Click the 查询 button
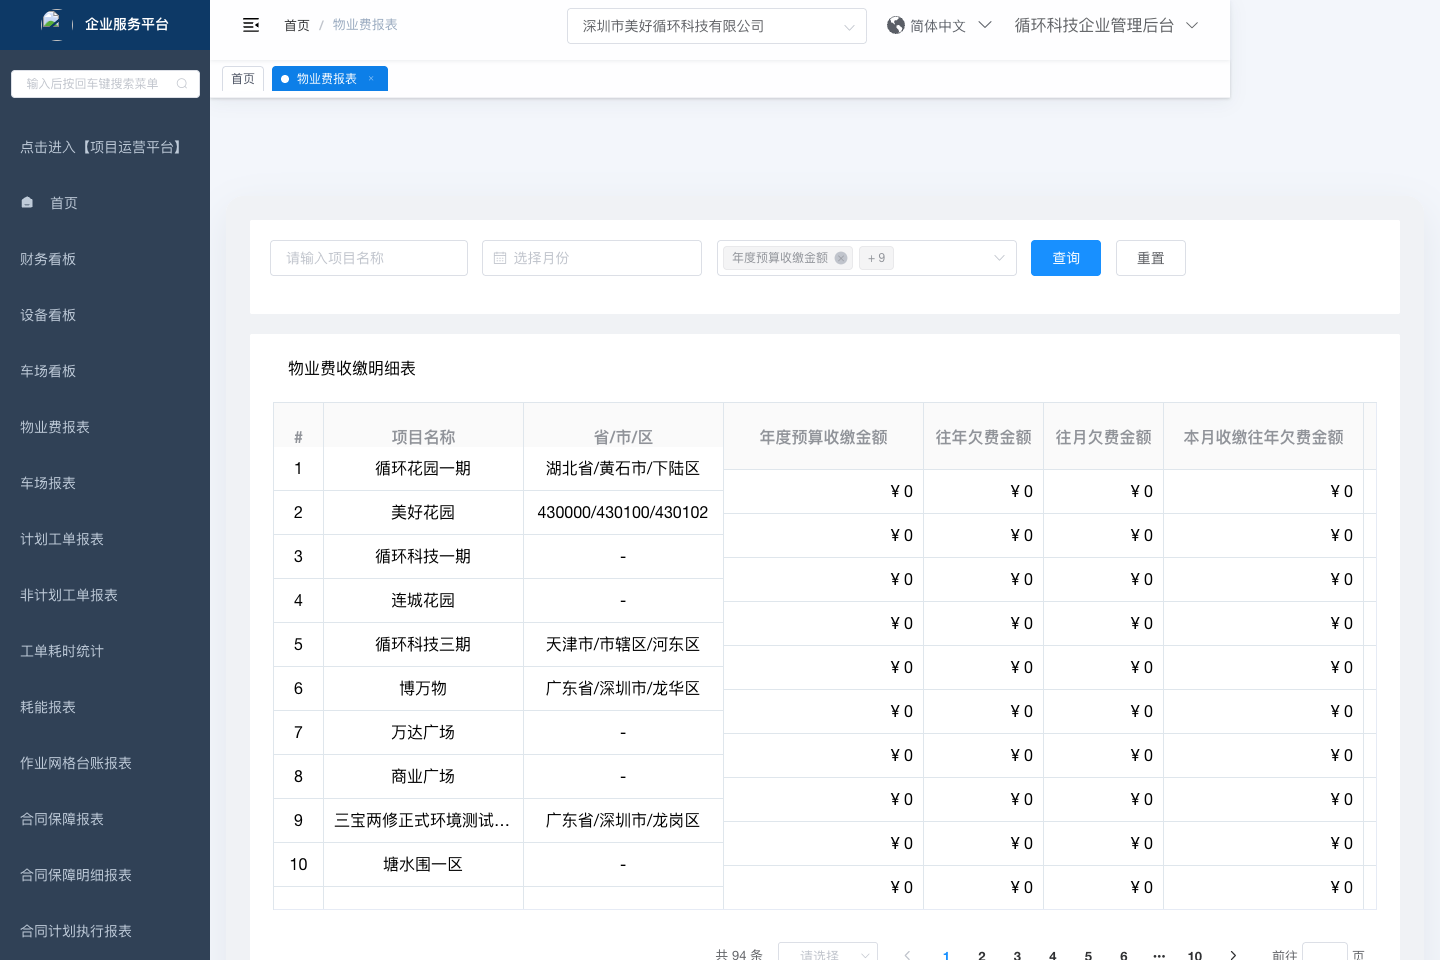The width and height of the screenshot is (1440, 960). tap(1065, 258)
